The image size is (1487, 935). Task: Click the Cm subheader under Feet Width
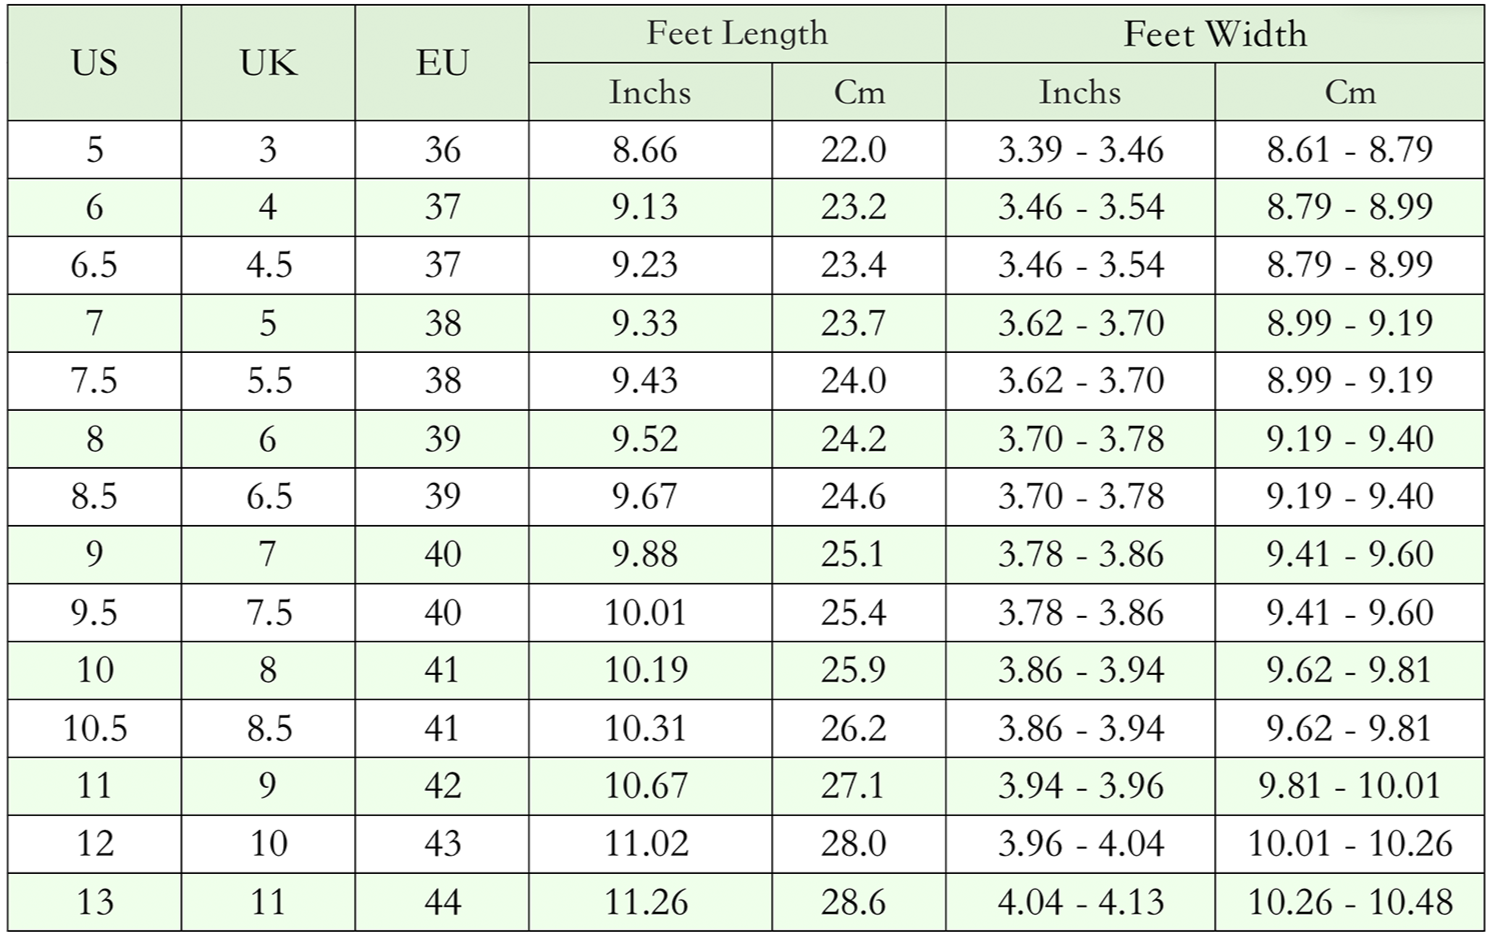pos(1350,92)
